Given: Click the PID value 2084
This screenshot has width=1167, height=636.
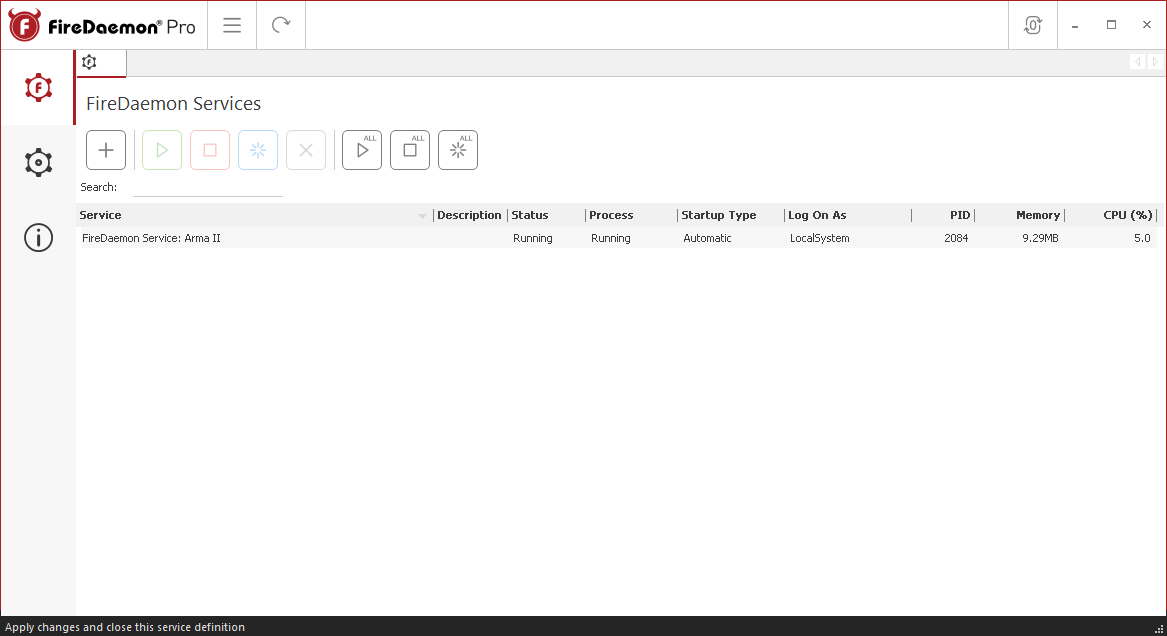Looking at the screenshot, I should [956, 238].
